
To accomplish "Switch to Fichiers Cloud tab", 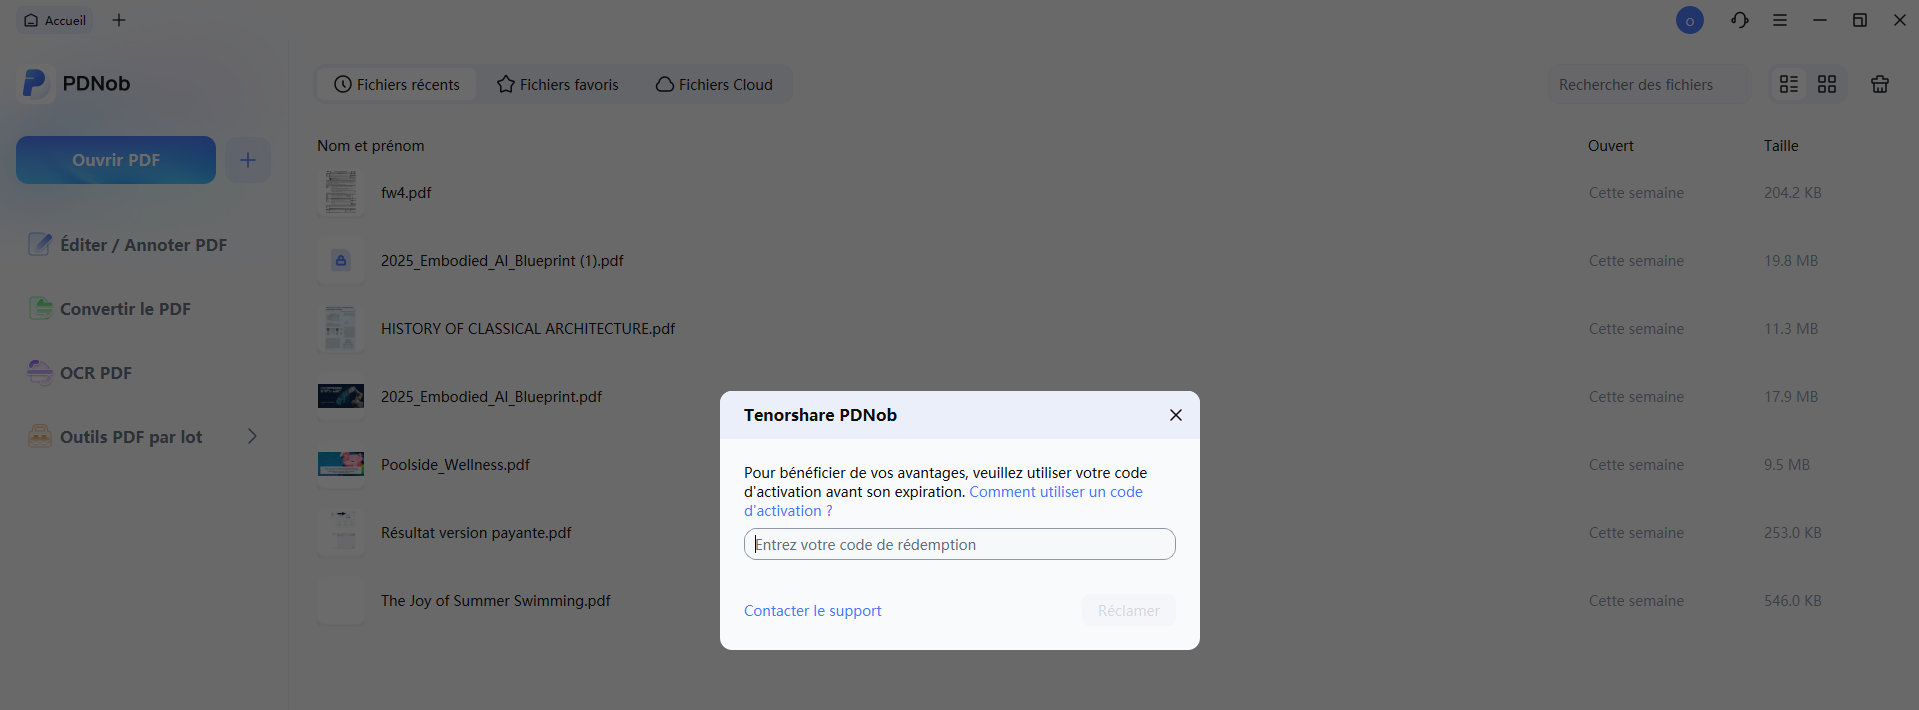I will [714, 85].
